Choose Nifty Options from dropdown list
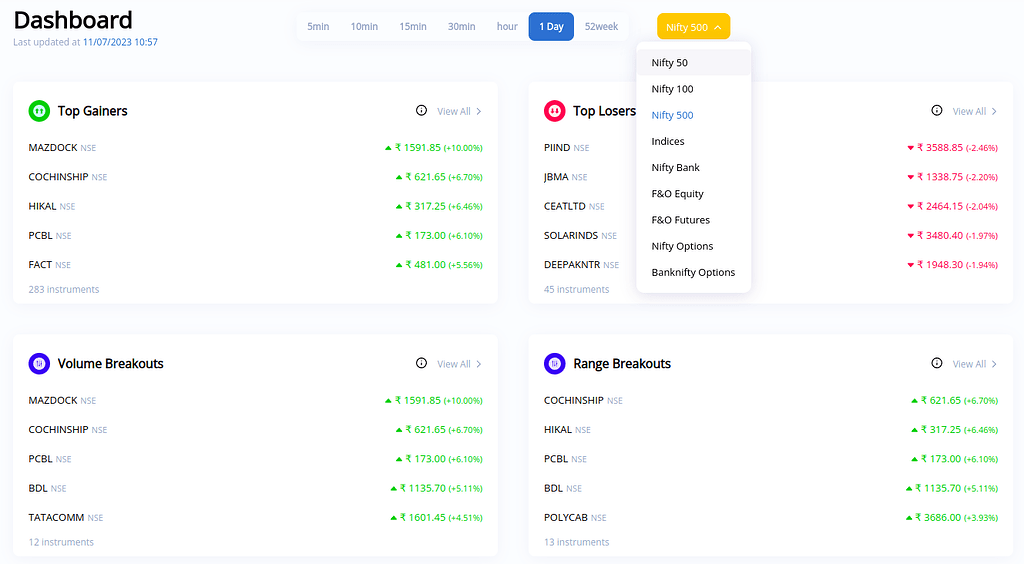1024x564 pixels. (x=694, y=246)
